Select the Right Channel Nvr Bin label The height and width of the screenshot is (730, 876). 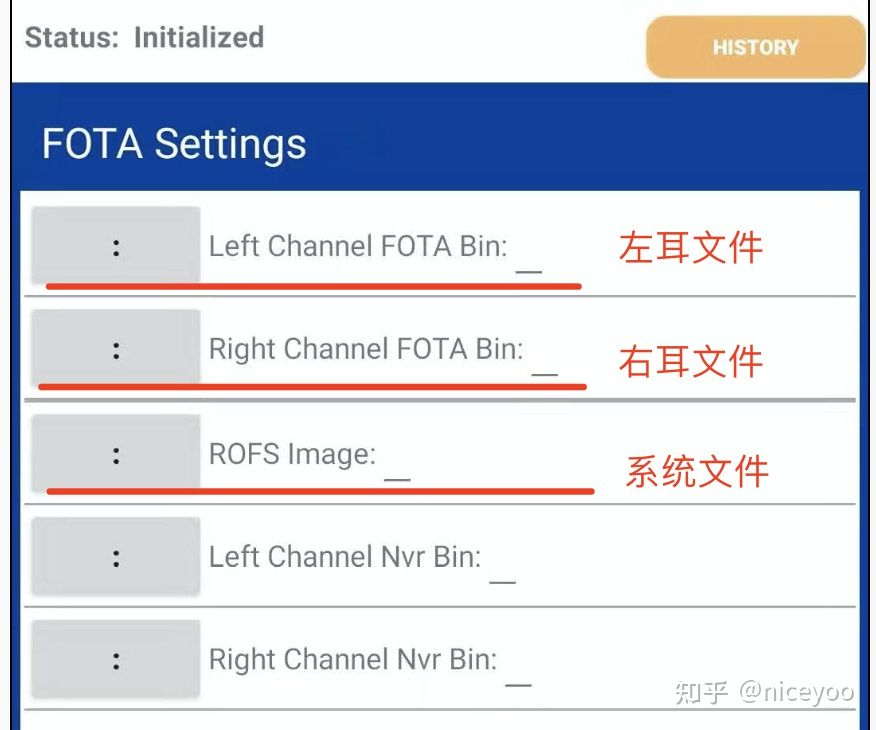352,660
